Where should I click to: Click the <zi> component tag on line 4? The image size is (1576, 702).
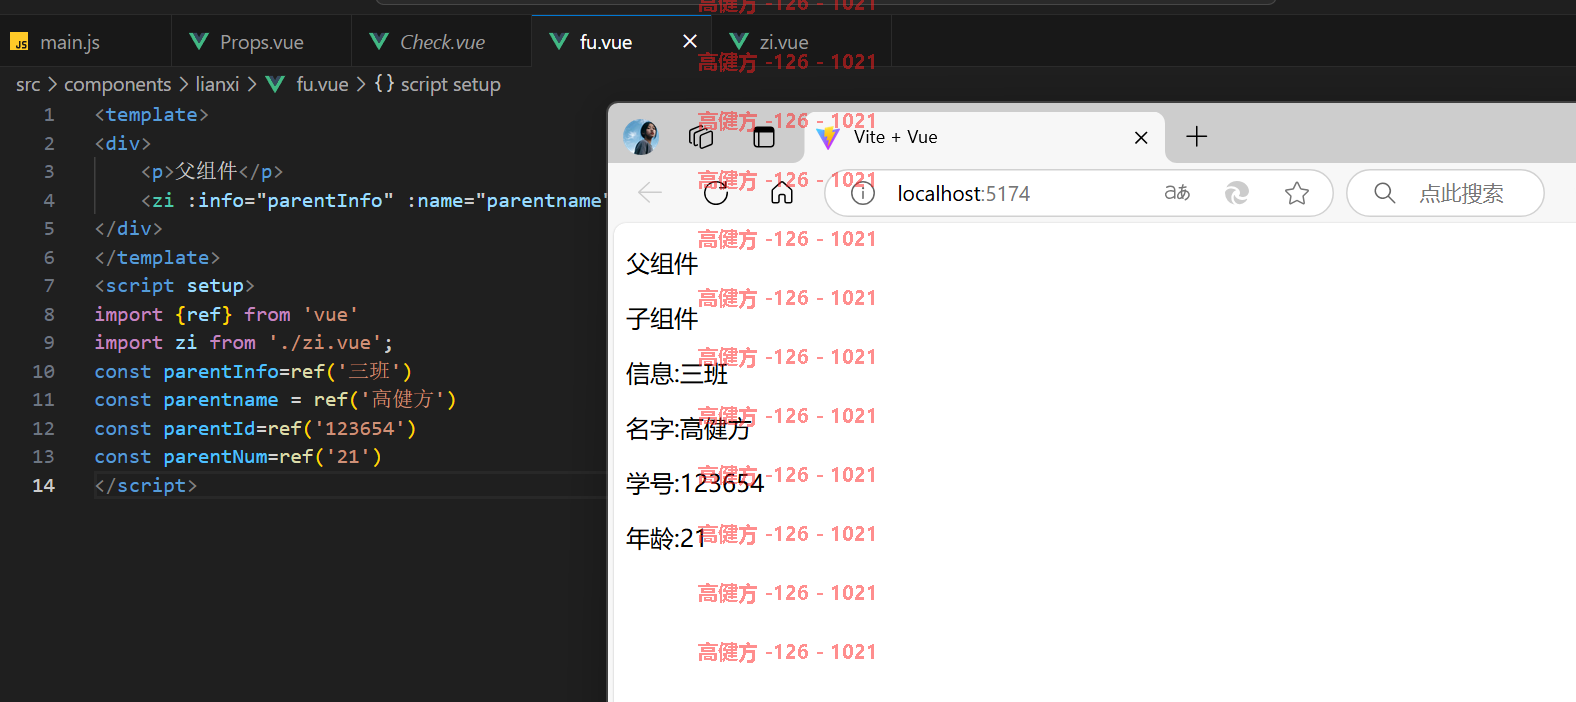(x=373, y=200)
